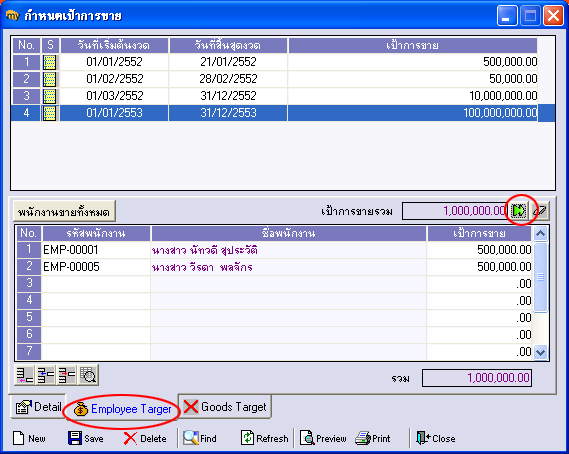Viewport: 569px width, 454px height.
Task: Click the พนักงานขายทั้งหมด button
Action: pos(64,211)
